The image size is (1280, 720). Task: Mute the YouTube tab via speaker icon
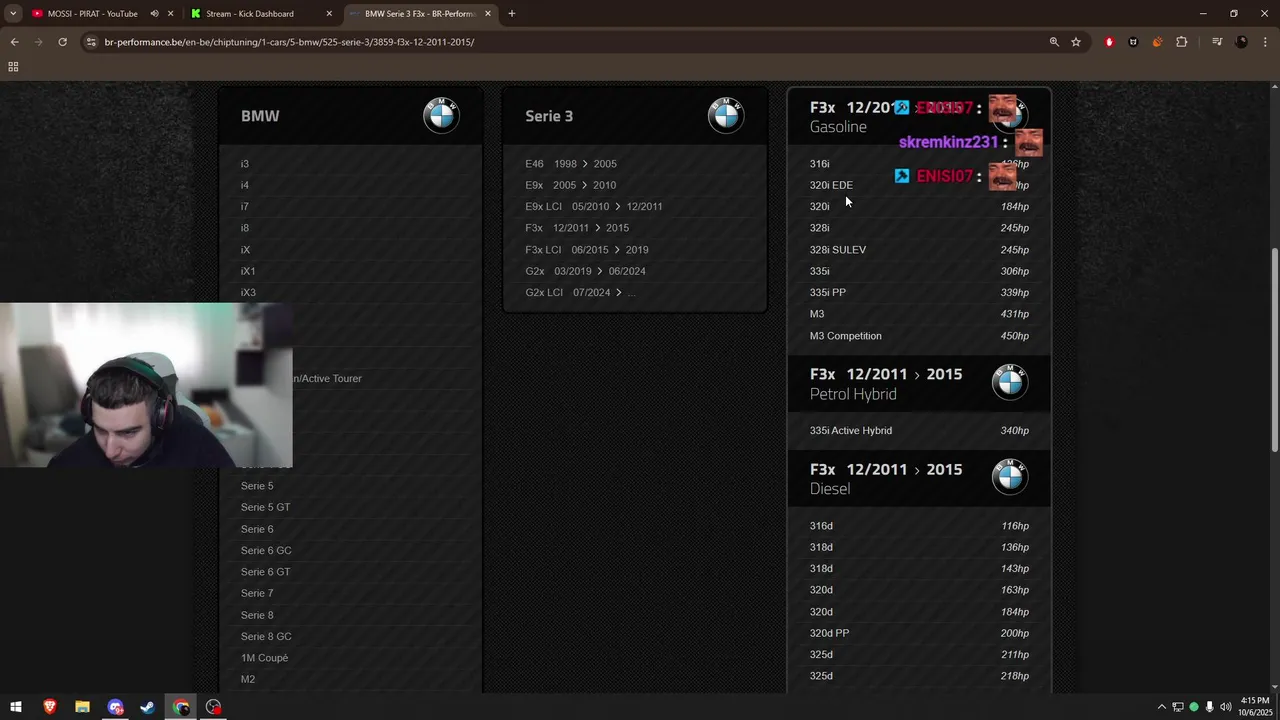pos(154,14)
